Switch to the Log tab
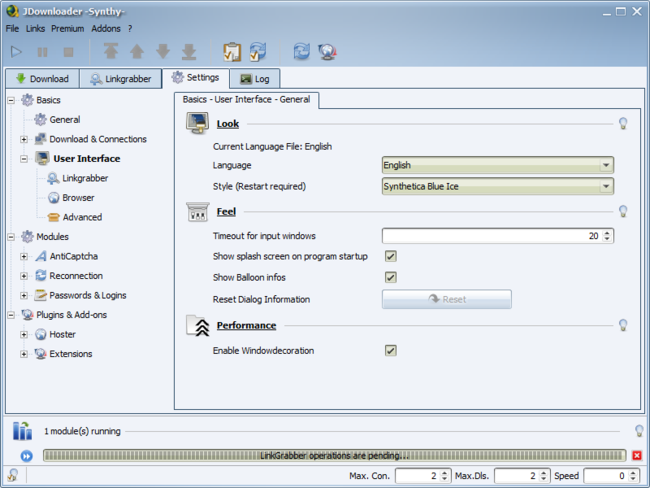Viewport: 650px width, 488px height. tap(255, 79)
